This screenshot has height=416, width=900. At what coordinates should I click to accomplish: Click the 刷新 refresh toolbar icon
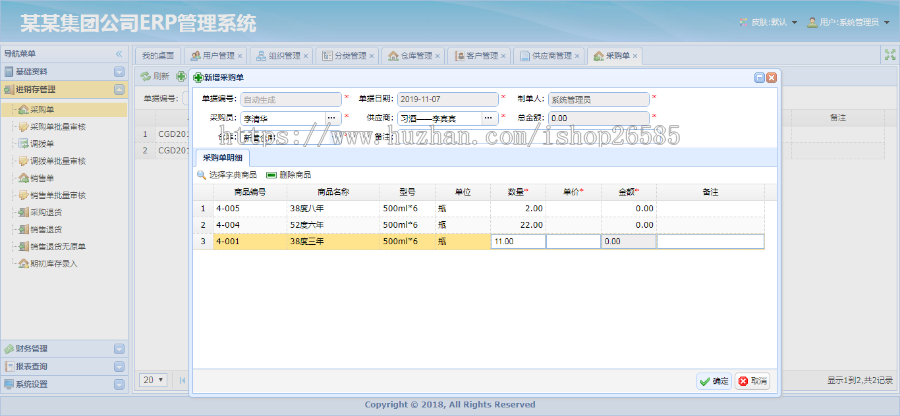(x=146, y=76)
